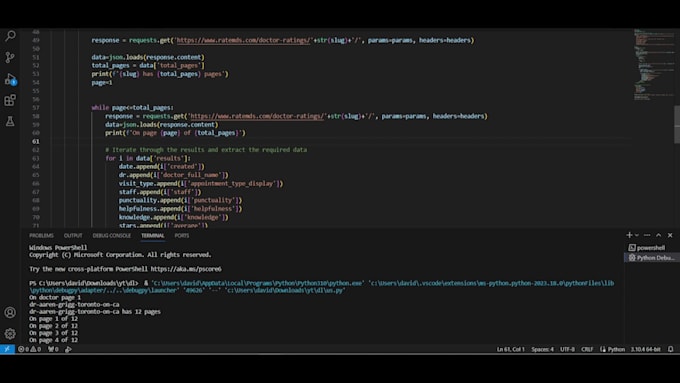Open the aka.ms/pscore6 link in terminal

(x=186, y=269)
